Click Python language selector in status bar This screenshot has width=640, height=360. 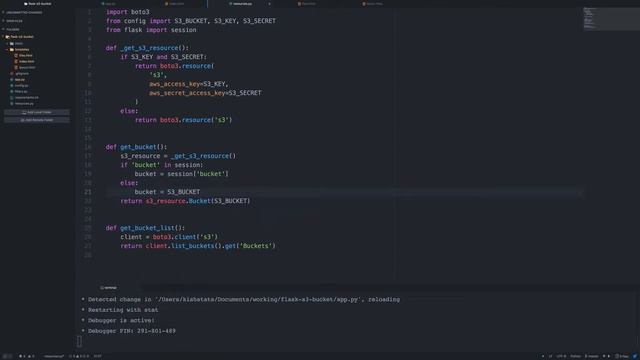coord(576,356)
